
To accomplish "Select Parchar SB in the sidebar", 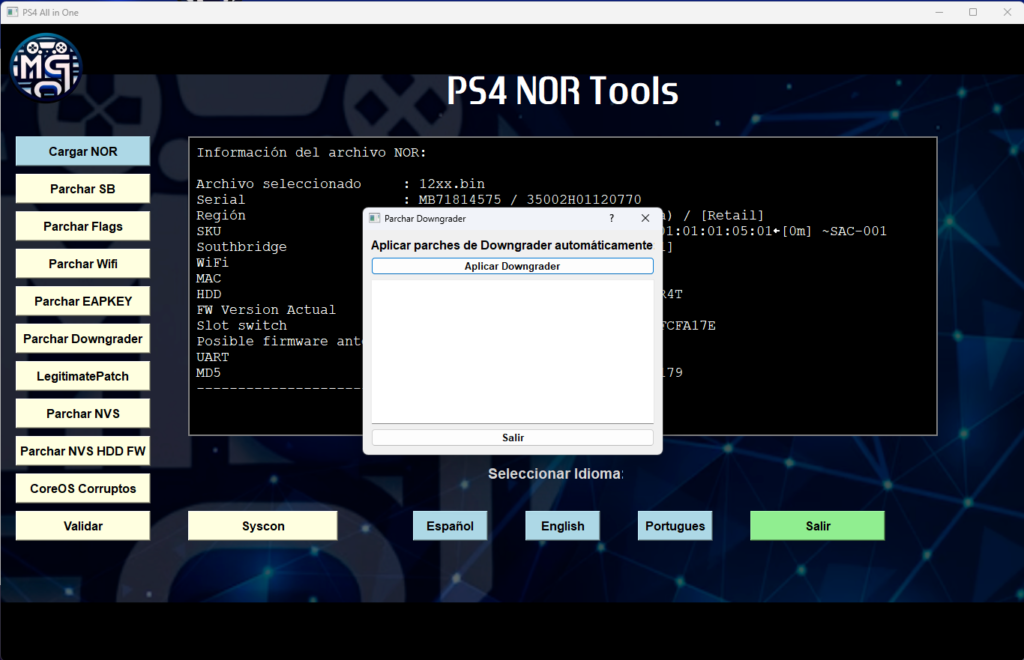I will (83, 189).
